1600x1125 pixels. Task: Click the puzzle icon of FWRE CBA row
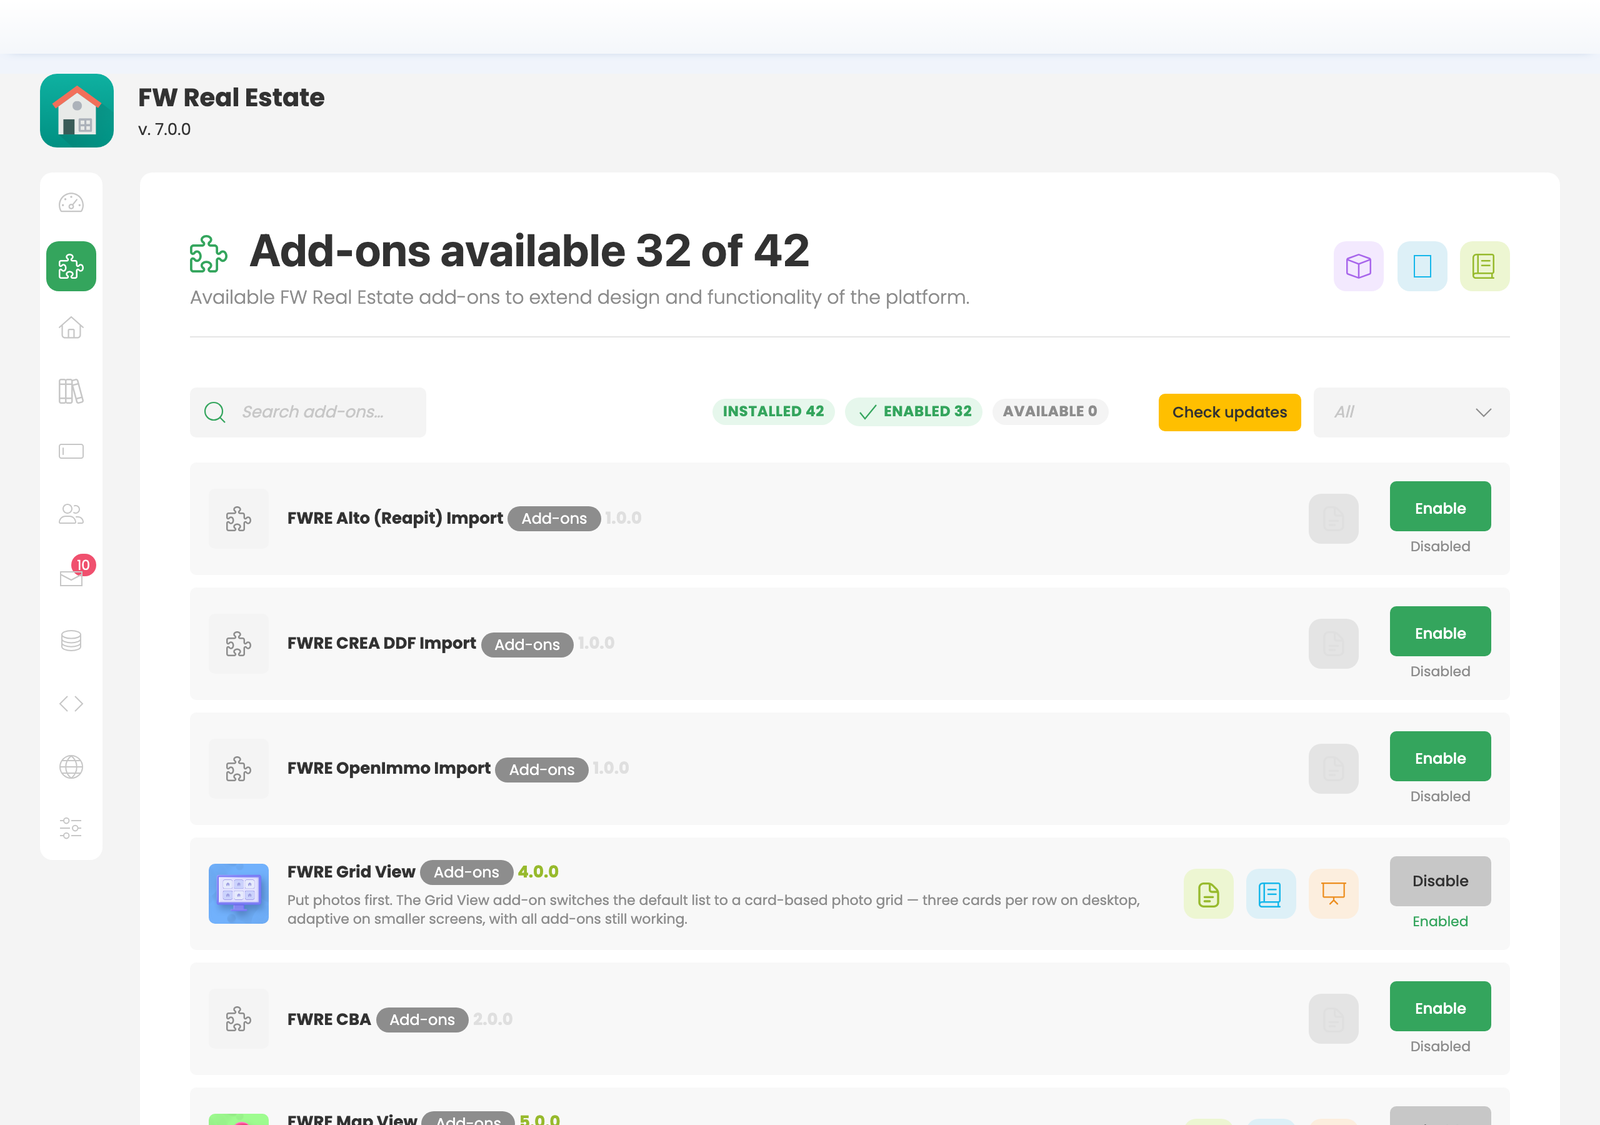(x=239, y=1019)
